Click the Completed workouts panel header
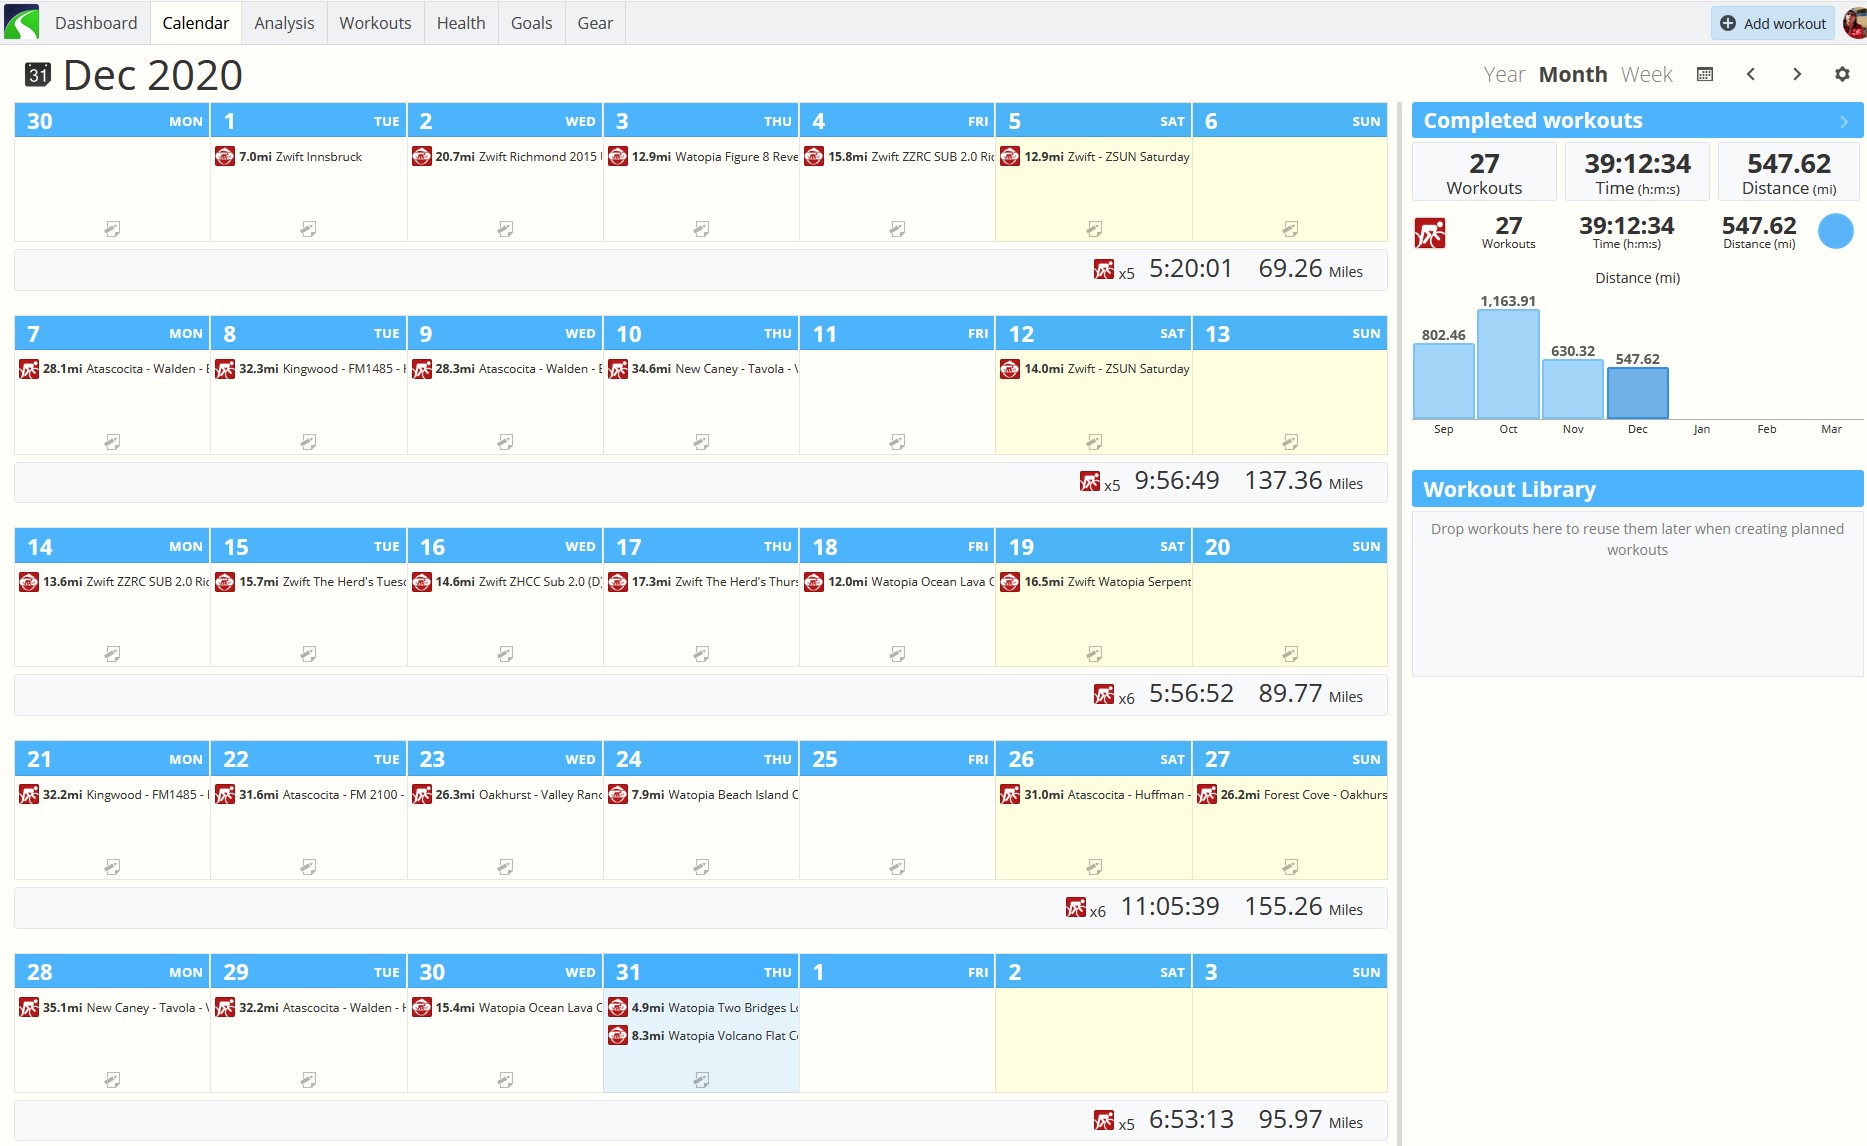 tap(1637, 121)
